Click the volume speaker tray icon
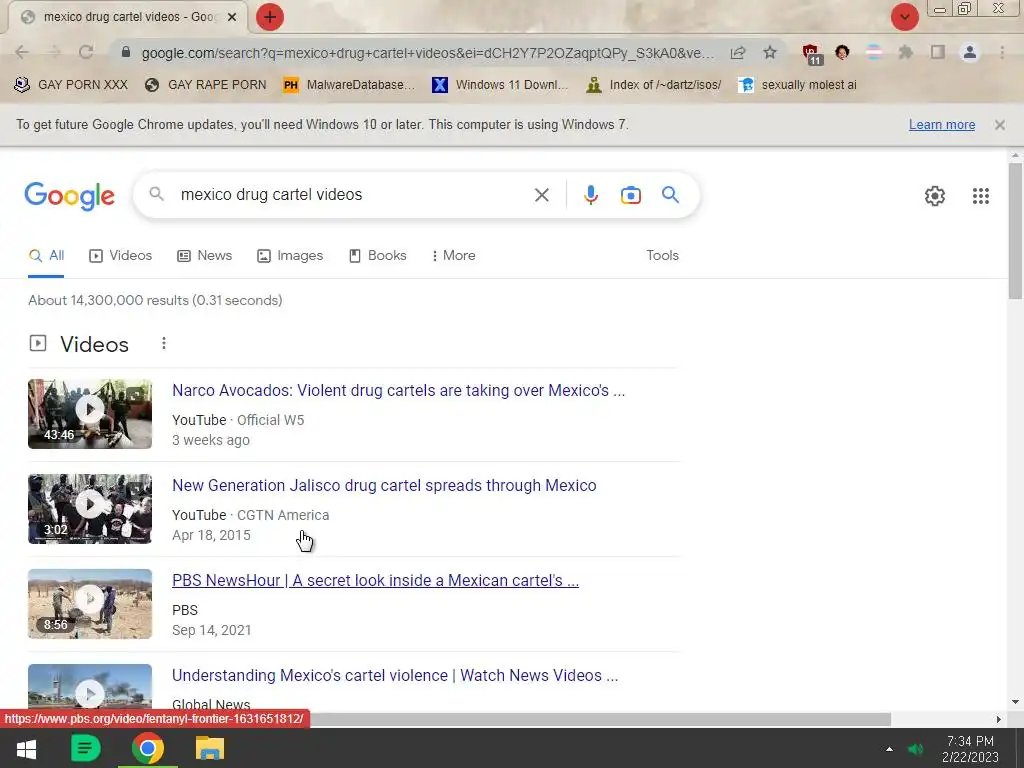The image size is (1024, 768). tap(916, 750)
